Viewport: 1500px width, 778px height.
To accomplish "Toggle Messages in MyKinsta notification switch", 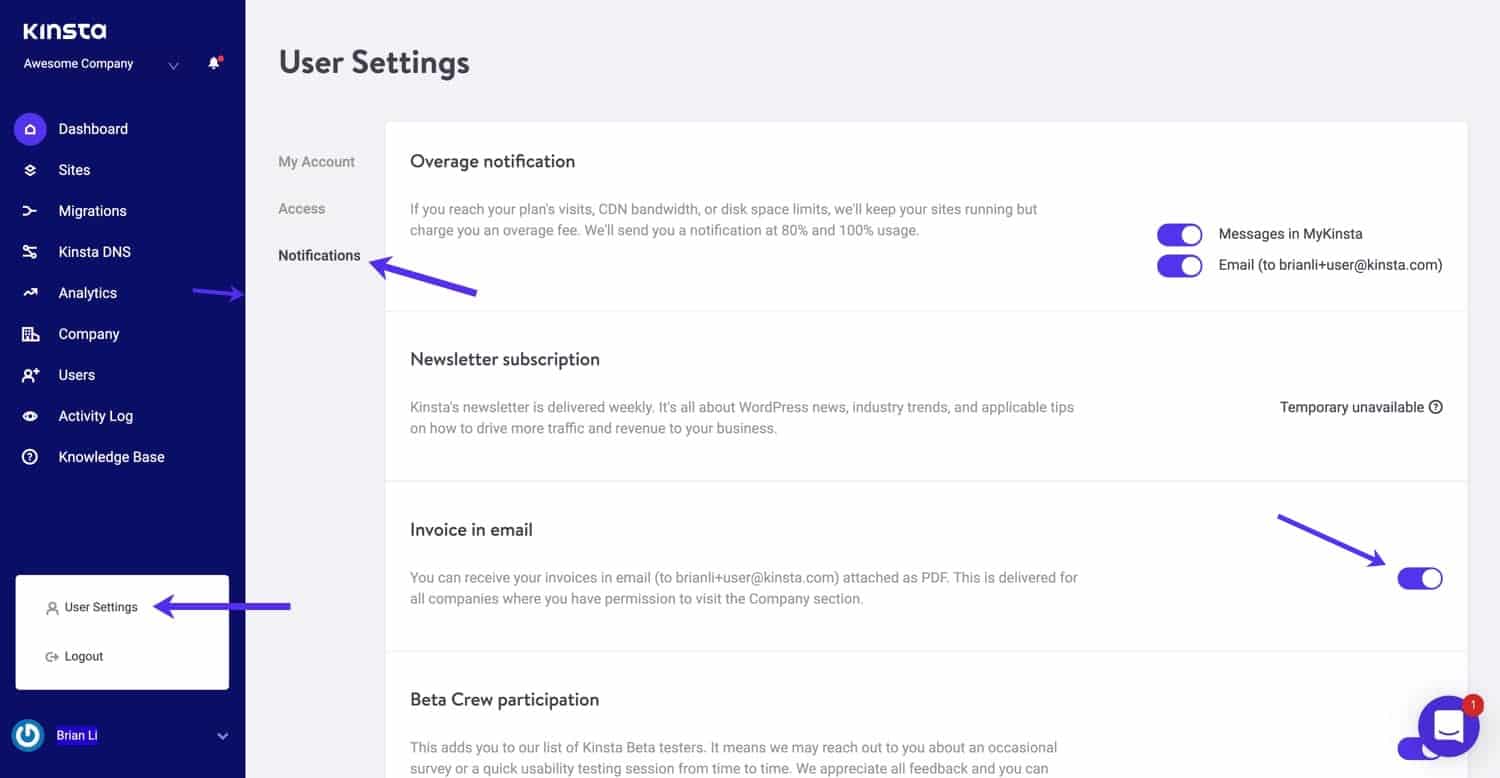I will pos(1179,234).
